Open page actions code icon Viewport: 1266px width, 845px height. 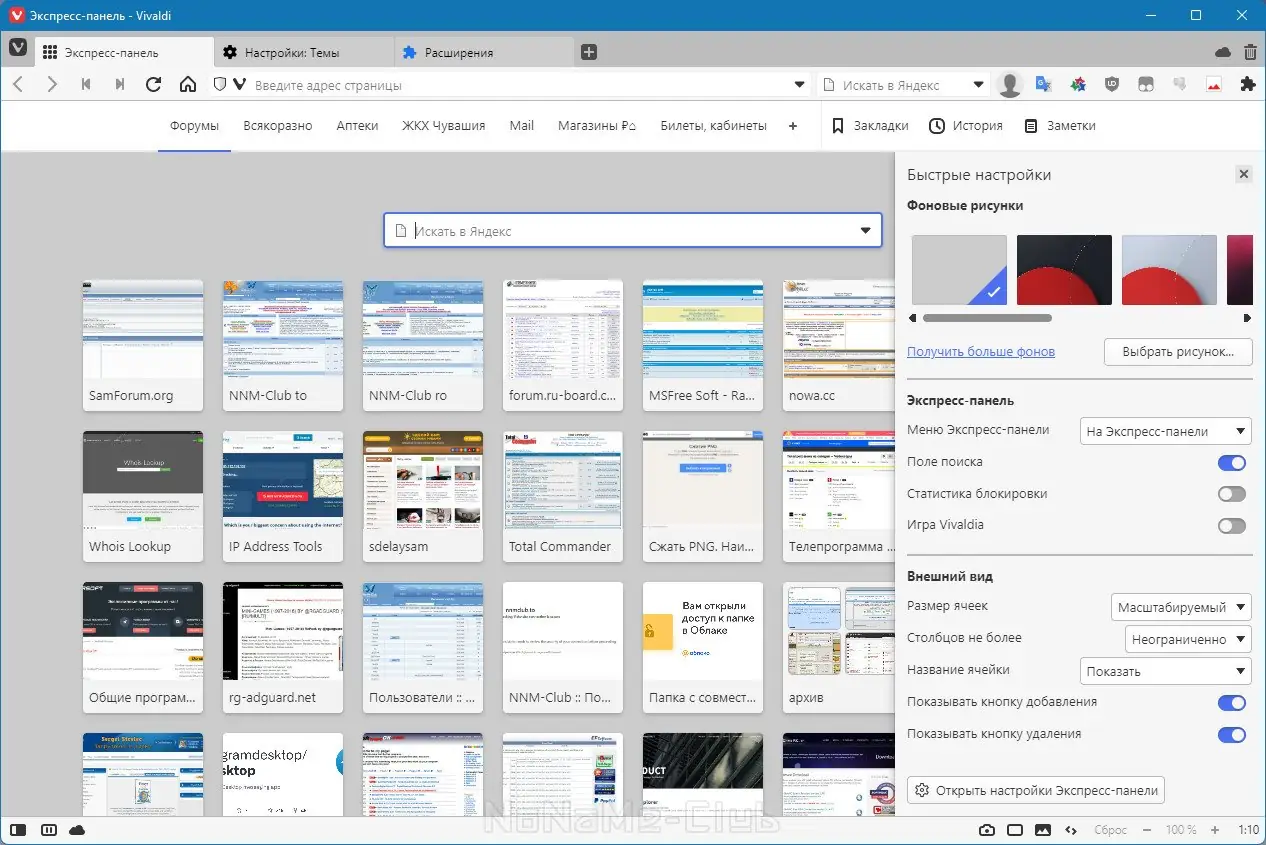click(x=1071, y=830)
